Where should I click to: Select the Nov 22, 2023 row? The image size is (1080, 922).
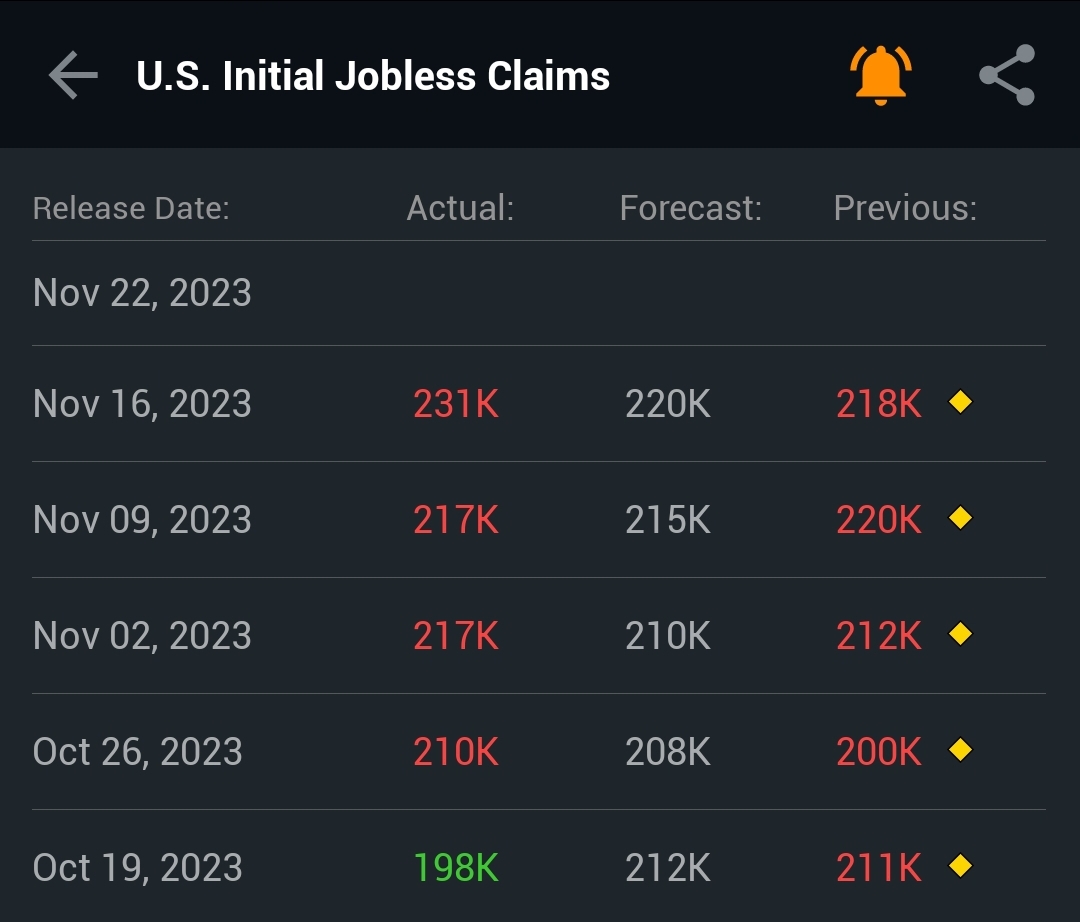539,293
